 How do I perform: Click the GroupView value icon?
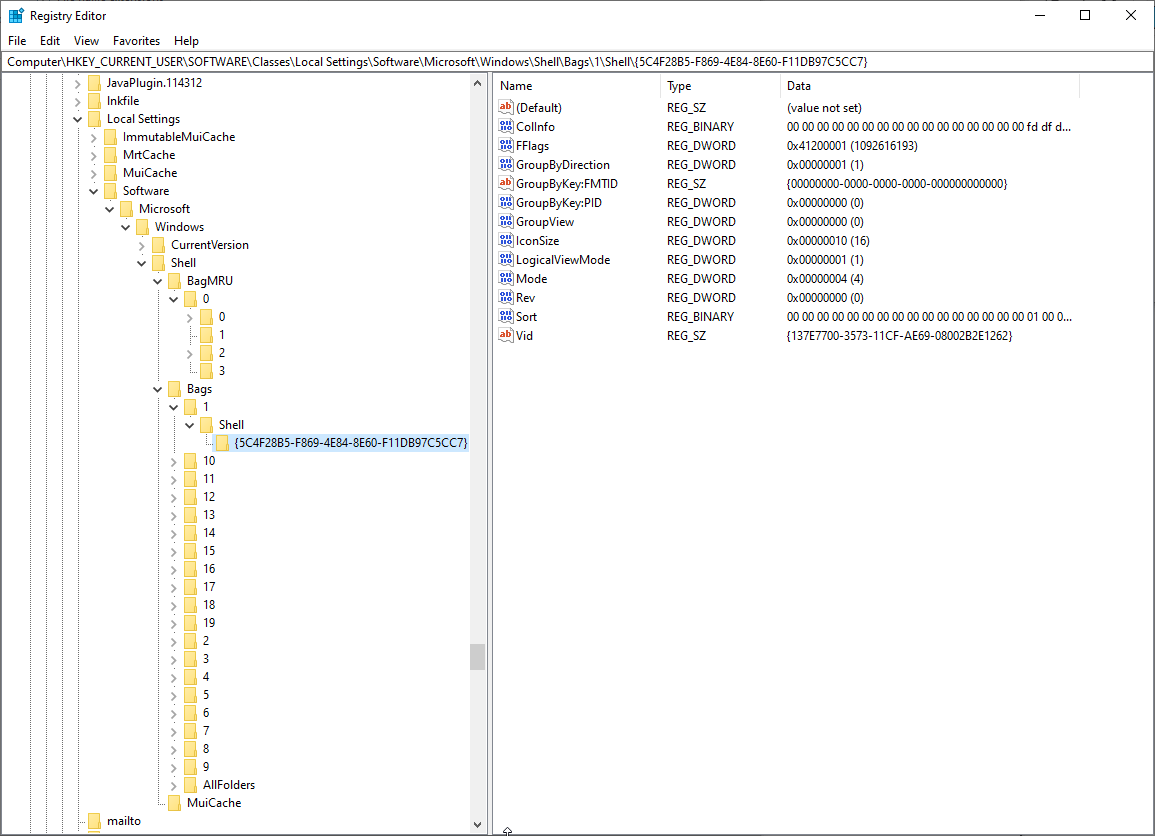[505, 222]
